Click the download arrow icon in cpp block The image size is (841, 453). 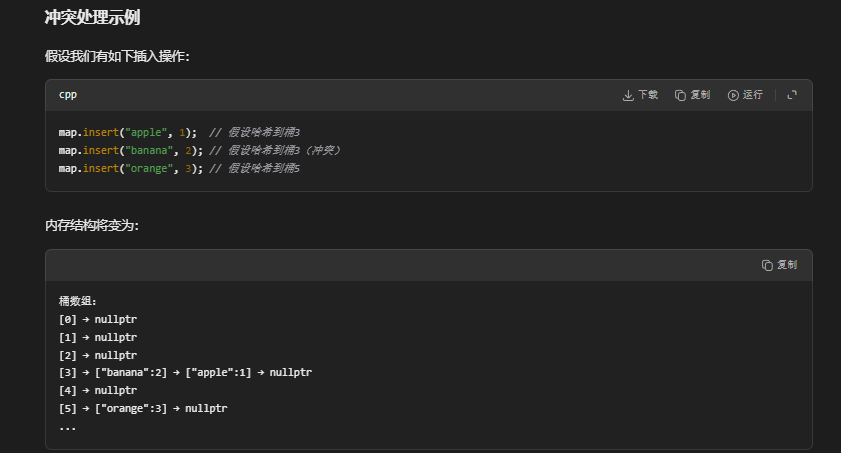coord(628,95)
